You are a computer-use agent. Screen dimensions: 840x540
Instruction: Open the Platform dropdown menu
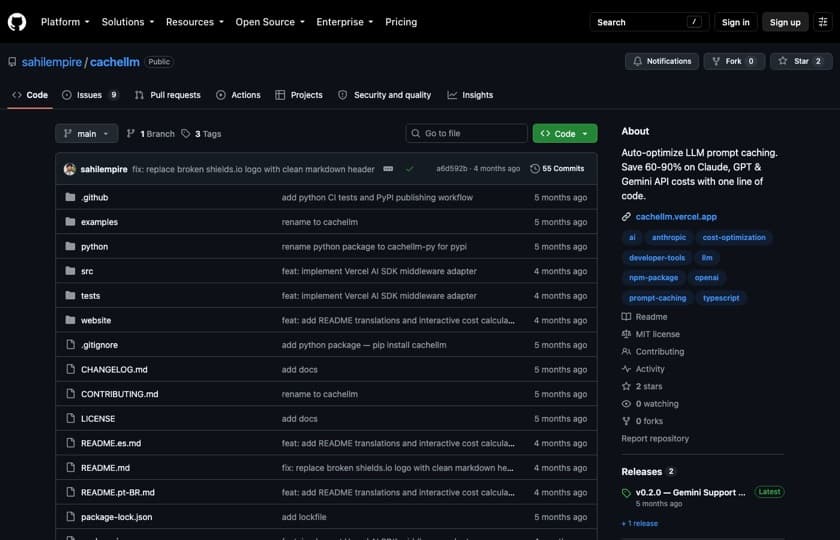65,22
